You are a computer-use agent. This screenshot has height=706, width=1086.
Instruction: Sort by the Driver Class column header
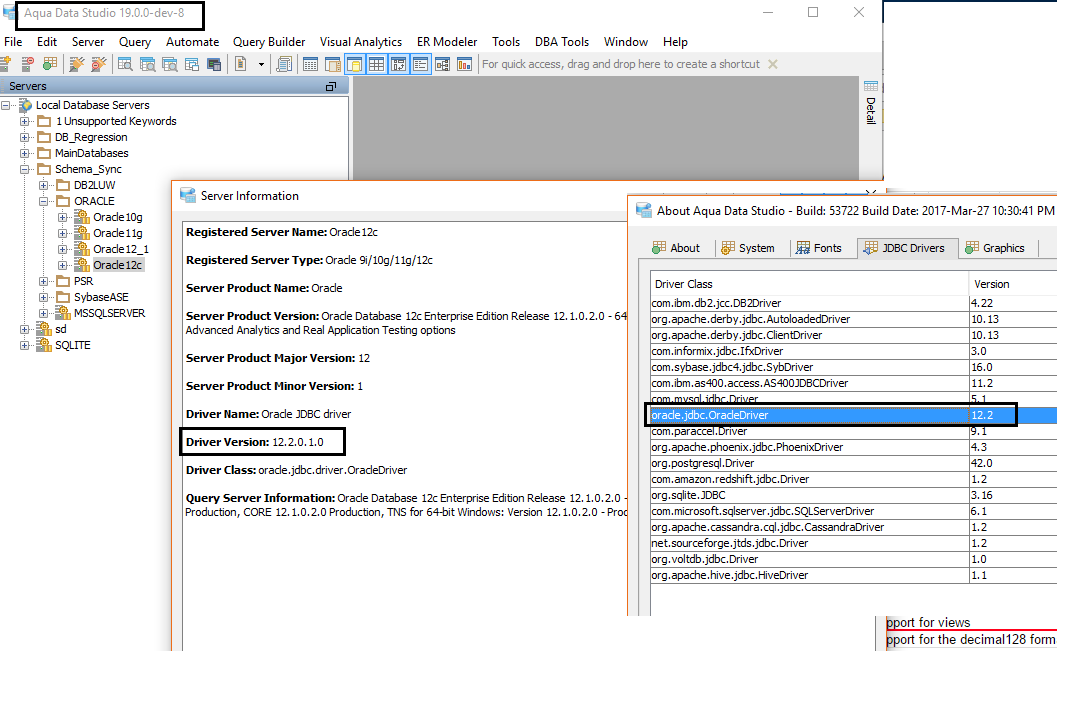coord(809,284)
